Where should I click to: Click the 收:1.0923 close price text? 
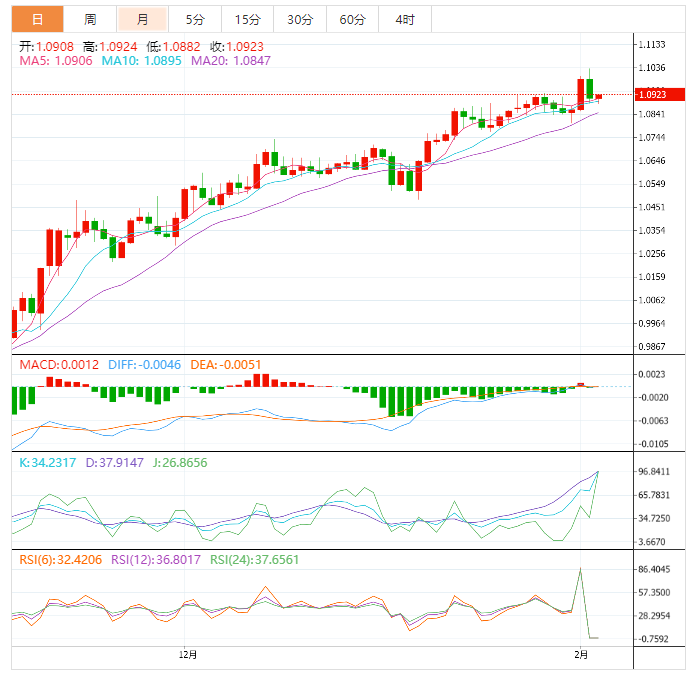click(237, 46)
